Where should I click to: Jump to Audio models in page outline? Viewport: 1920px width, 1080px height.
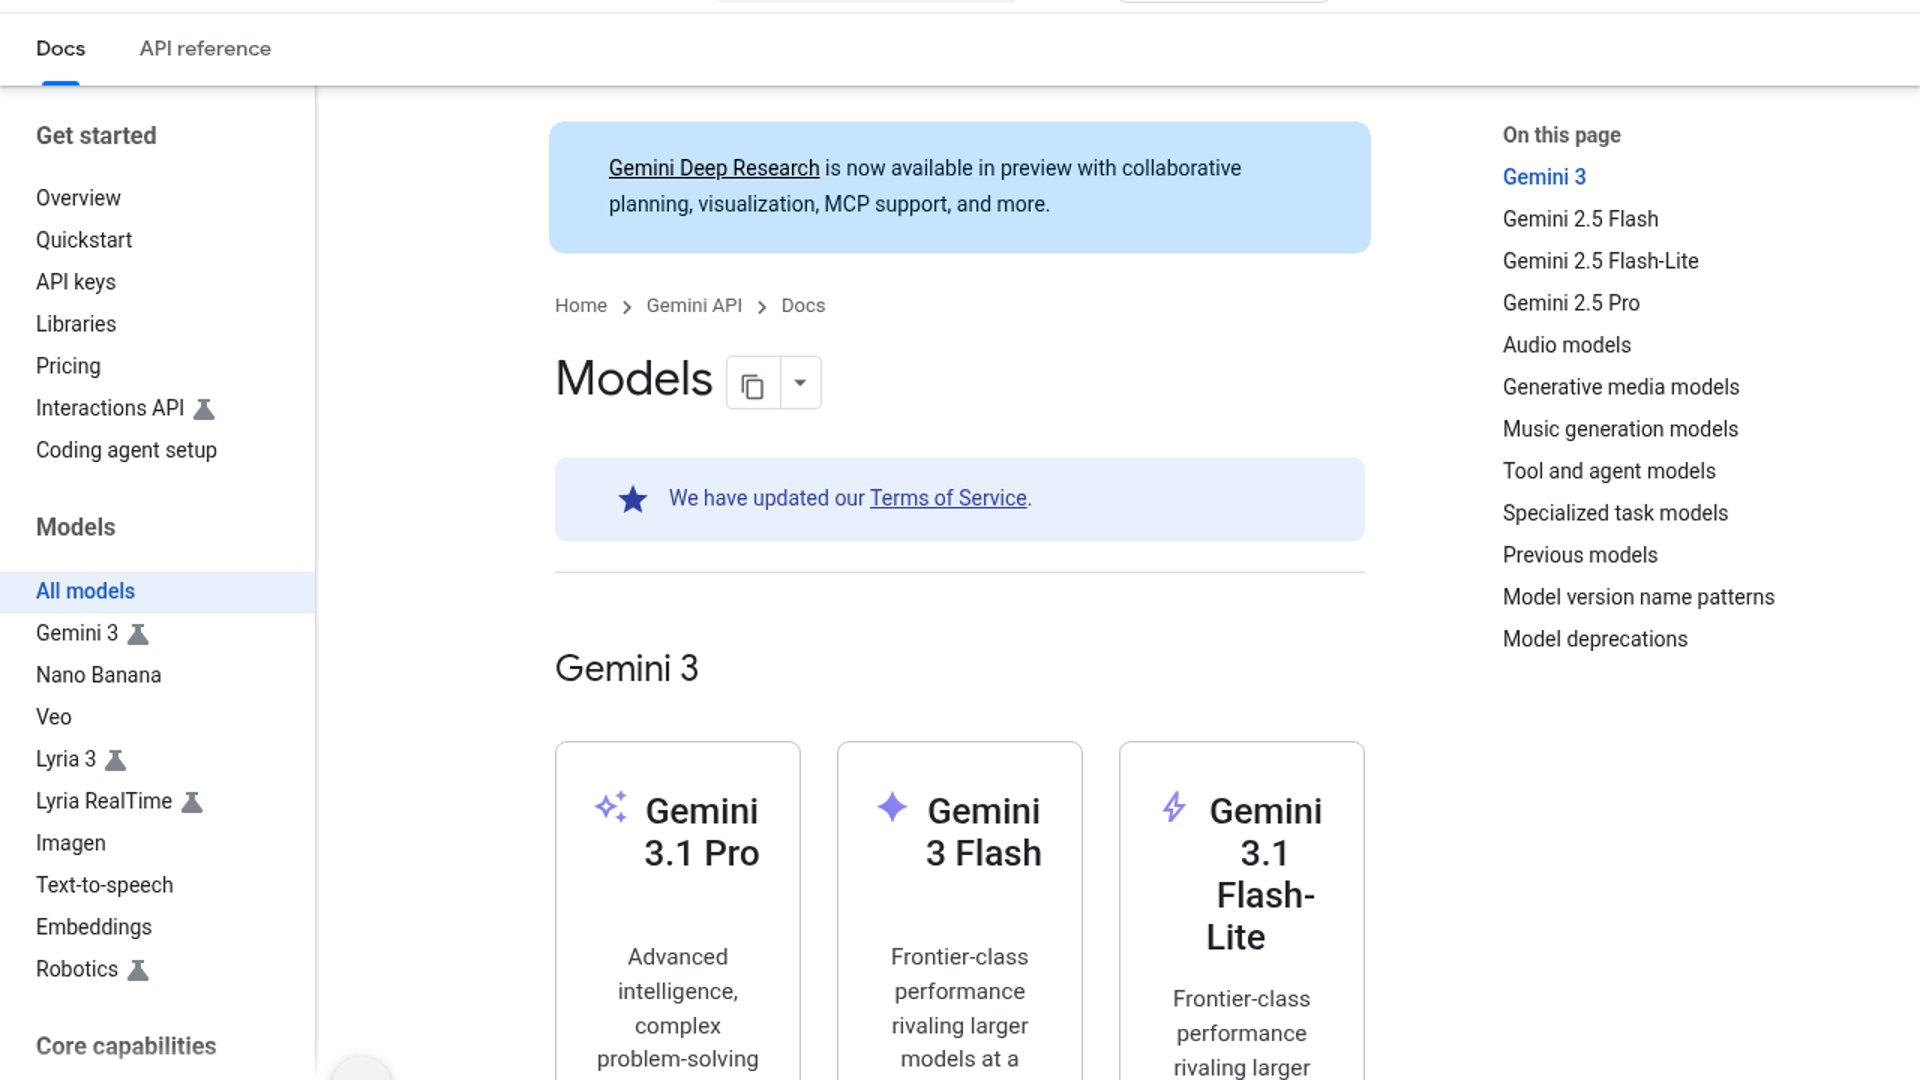click(1566, 345)
